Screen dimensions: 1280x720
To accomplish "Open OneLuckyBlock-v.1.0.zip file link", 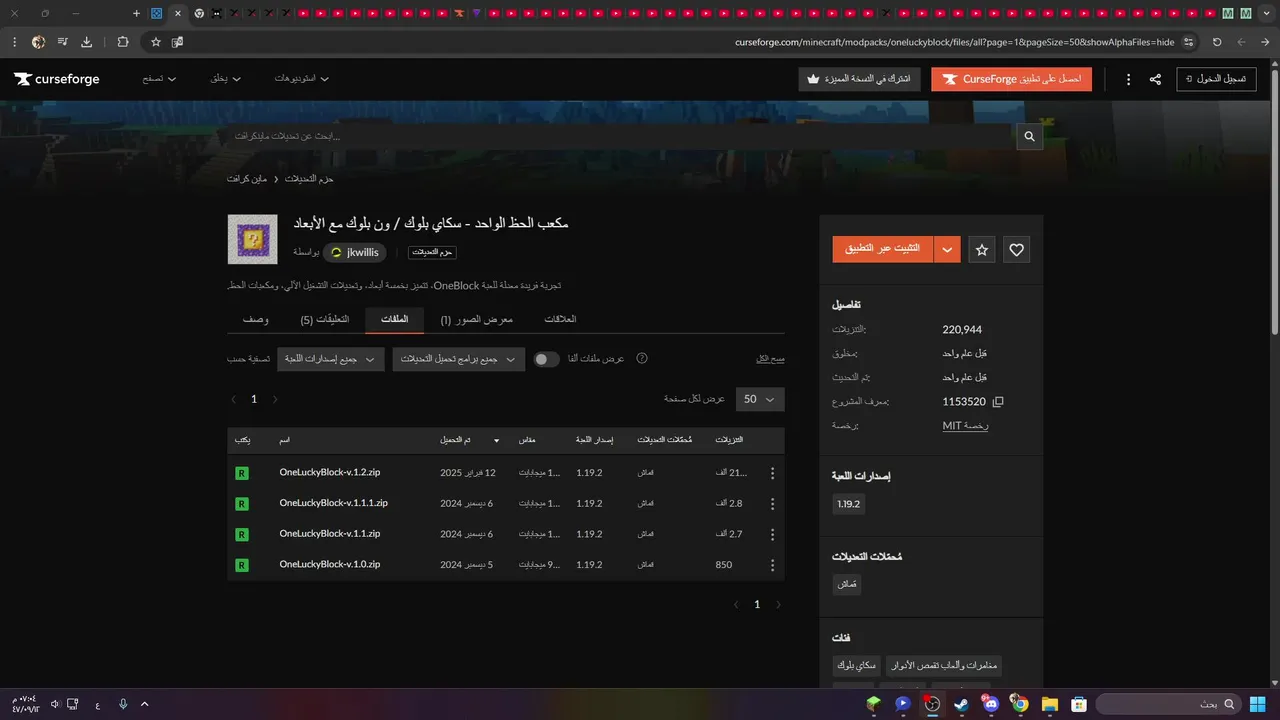I will [330, 565].
